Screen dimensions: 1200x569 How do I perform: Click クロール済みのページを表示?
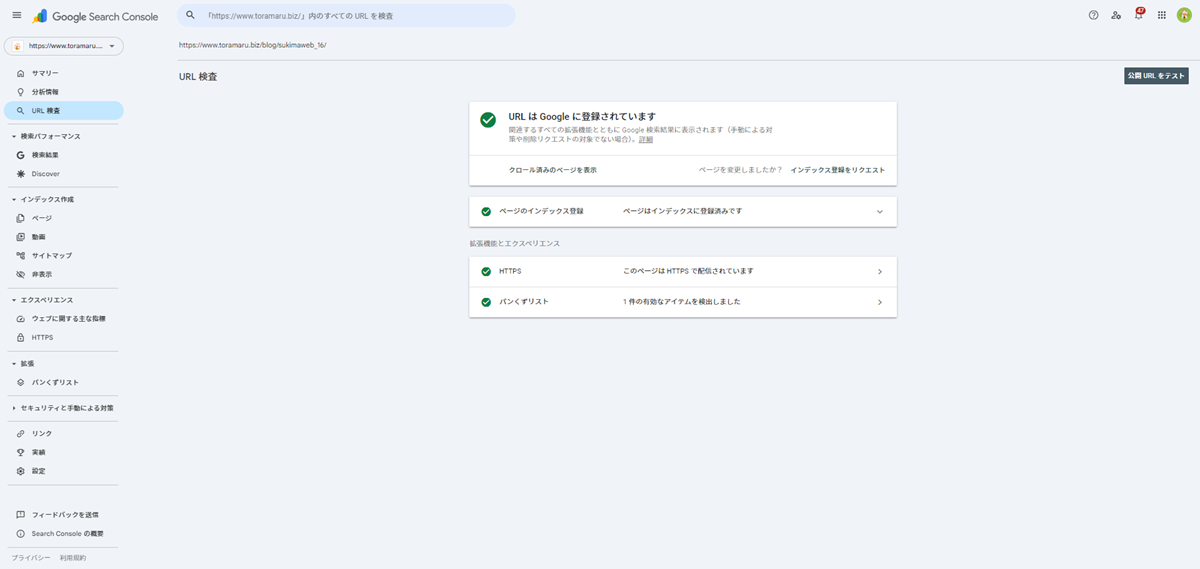(553, 170)
